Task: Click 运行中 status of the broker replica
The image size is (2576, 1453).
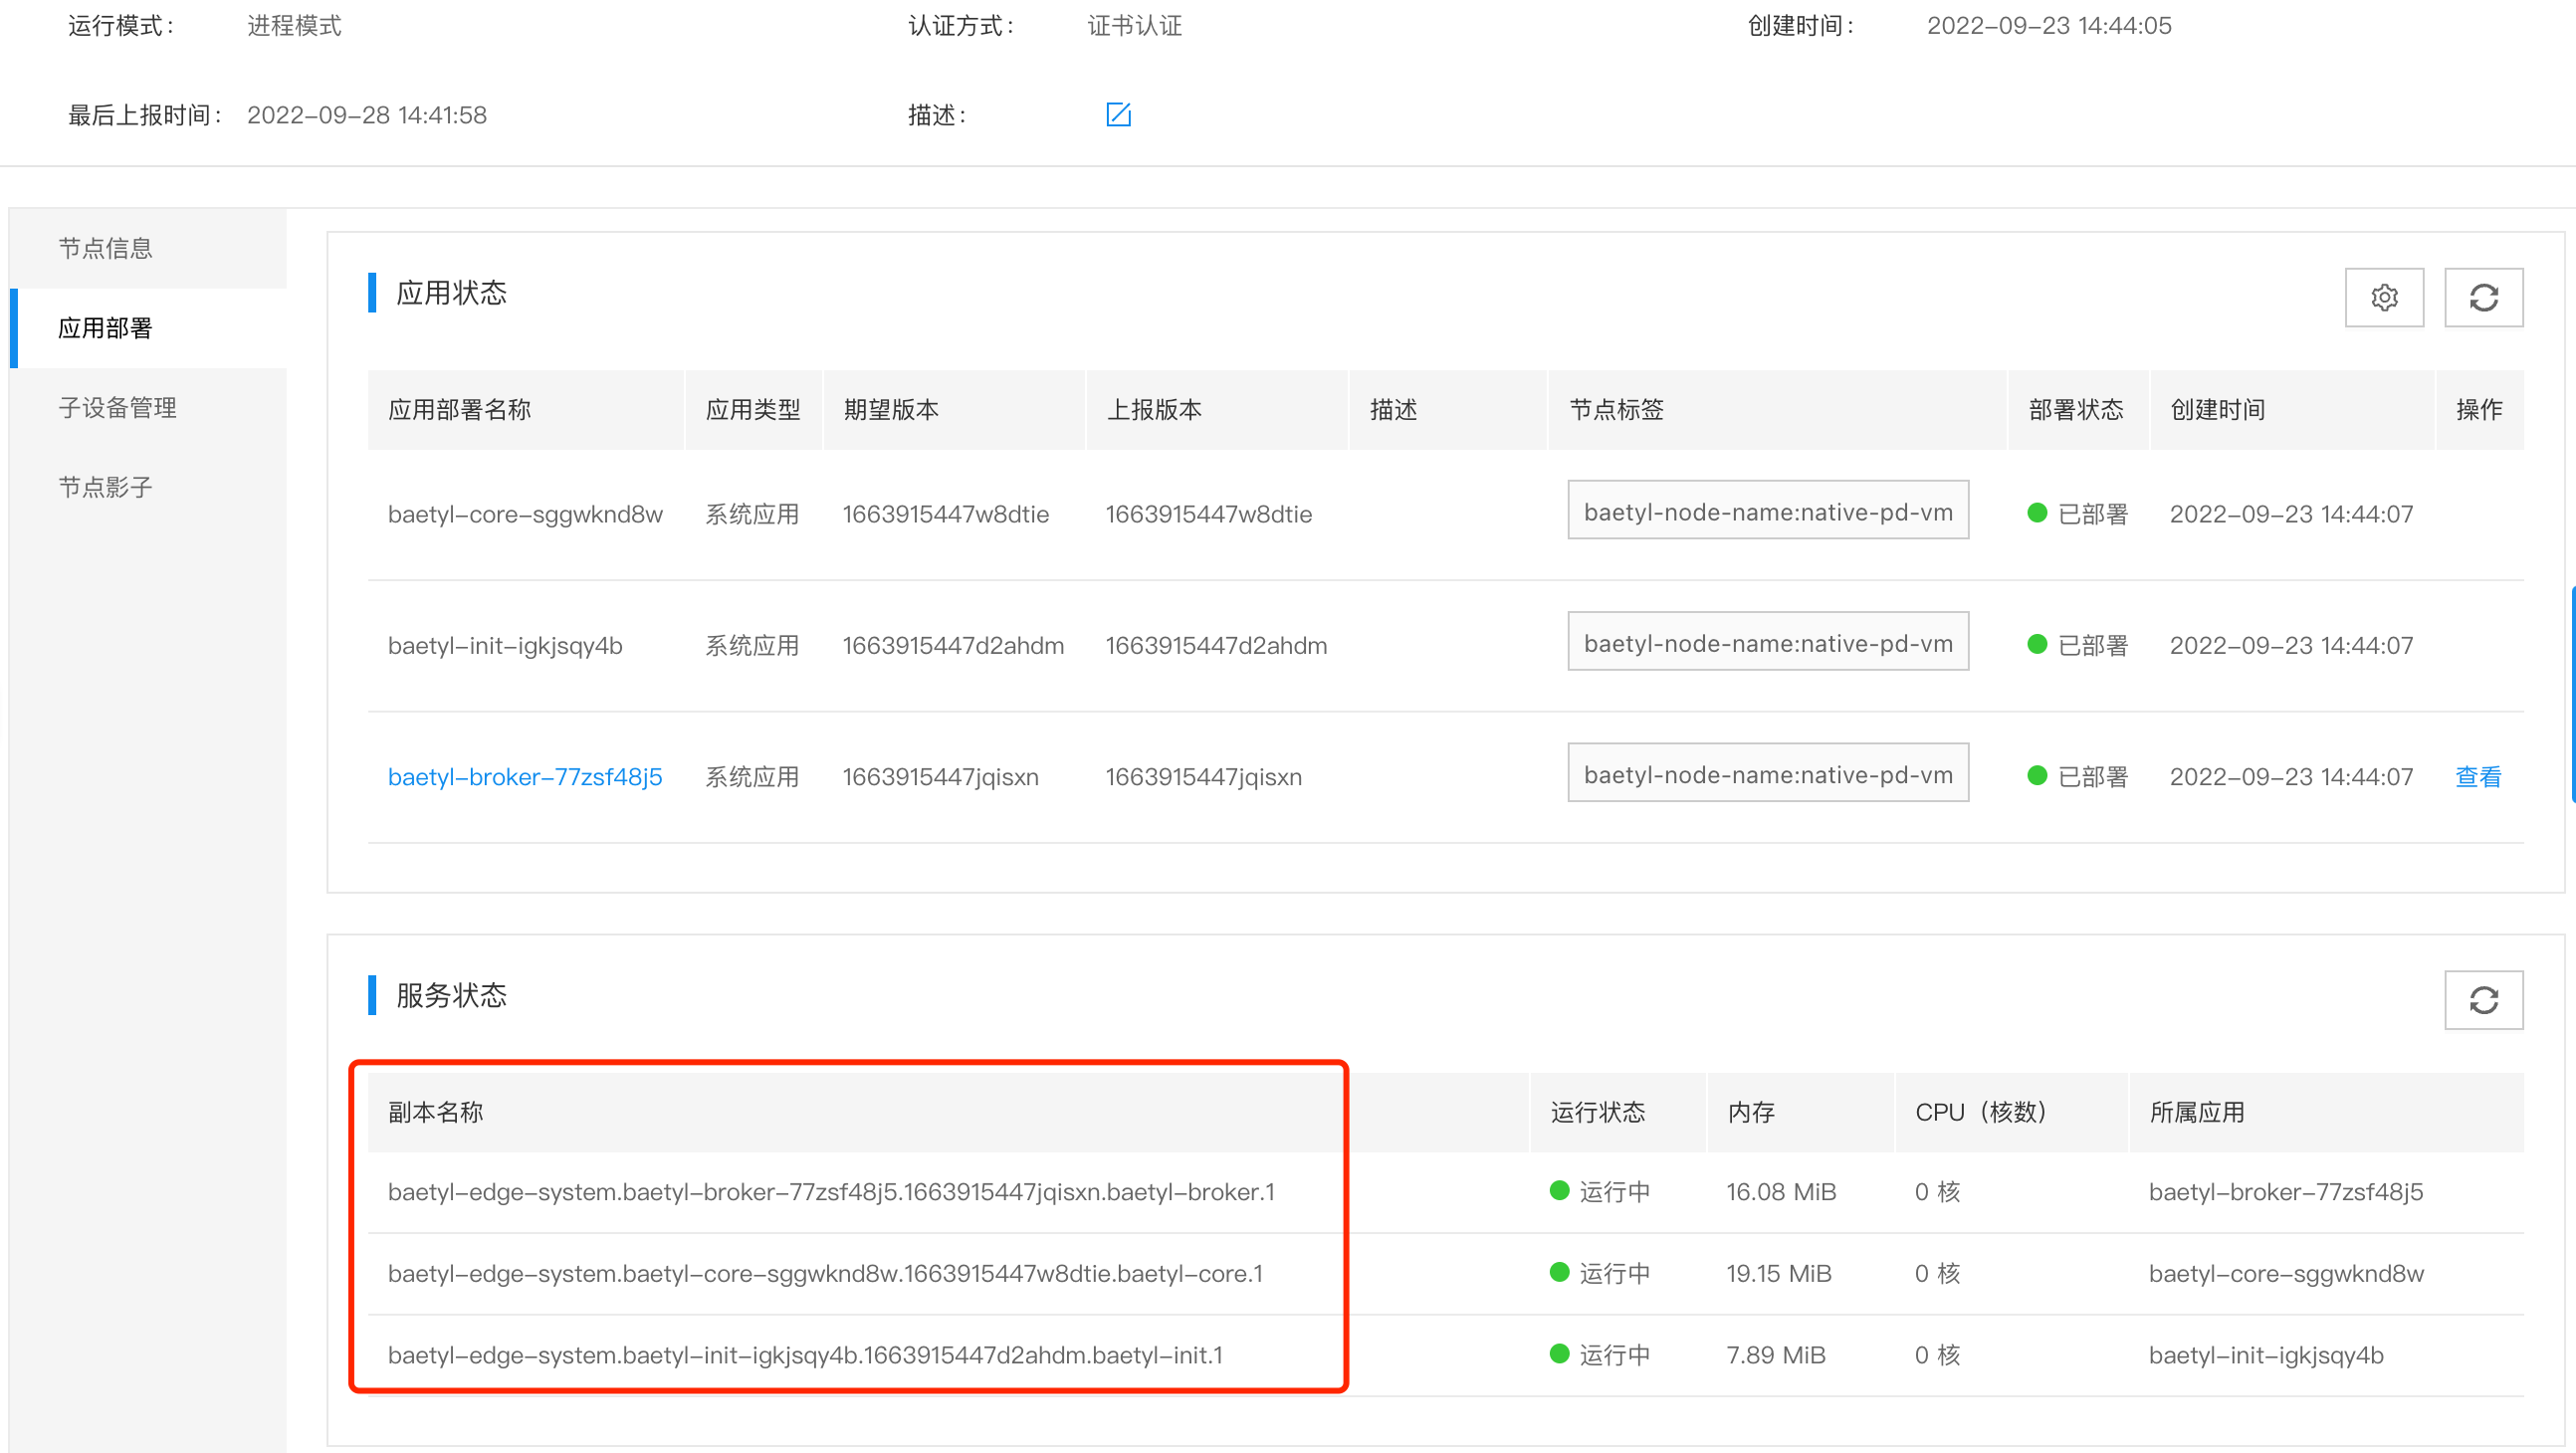Action: coord(1600,1193)
